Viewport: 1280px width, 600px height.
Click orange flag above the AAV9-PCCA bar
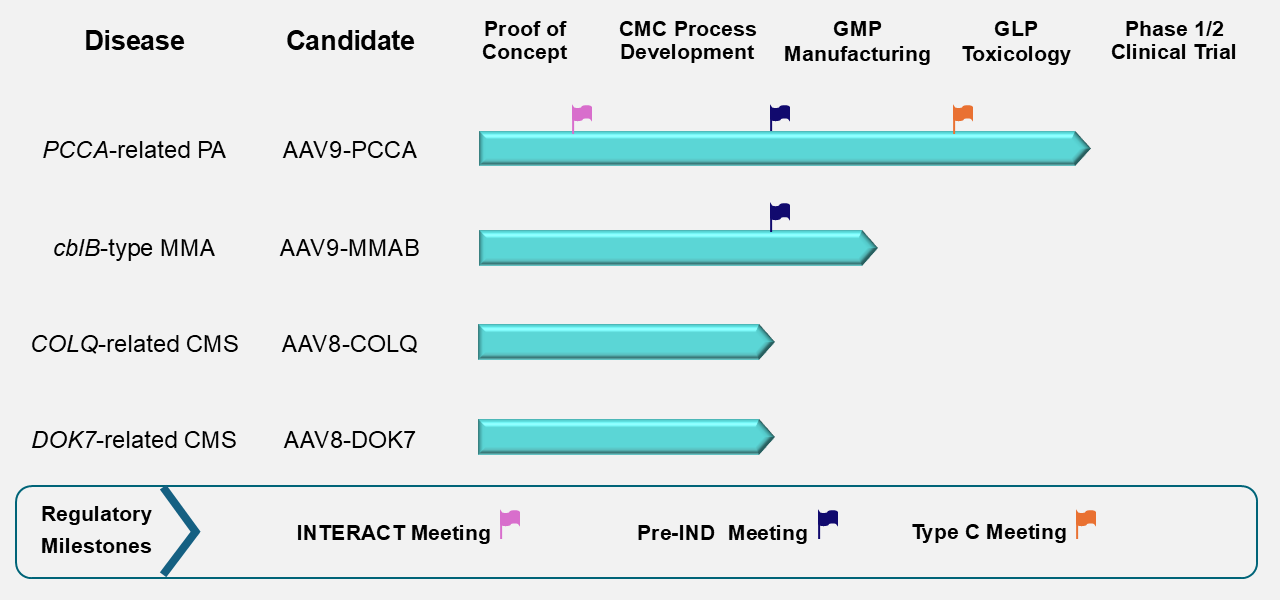click(x=963, y=114)
